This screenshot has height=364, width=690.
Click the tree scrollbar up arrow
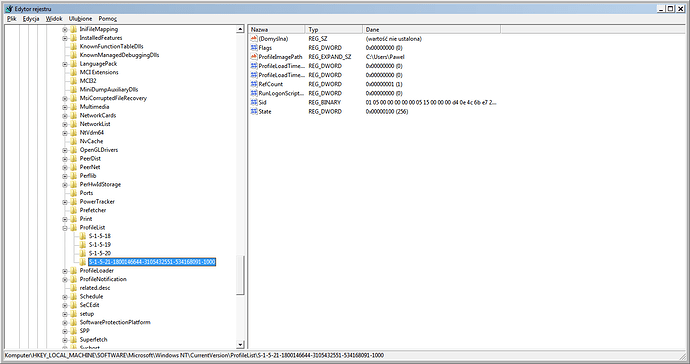(x=240, y=29)
